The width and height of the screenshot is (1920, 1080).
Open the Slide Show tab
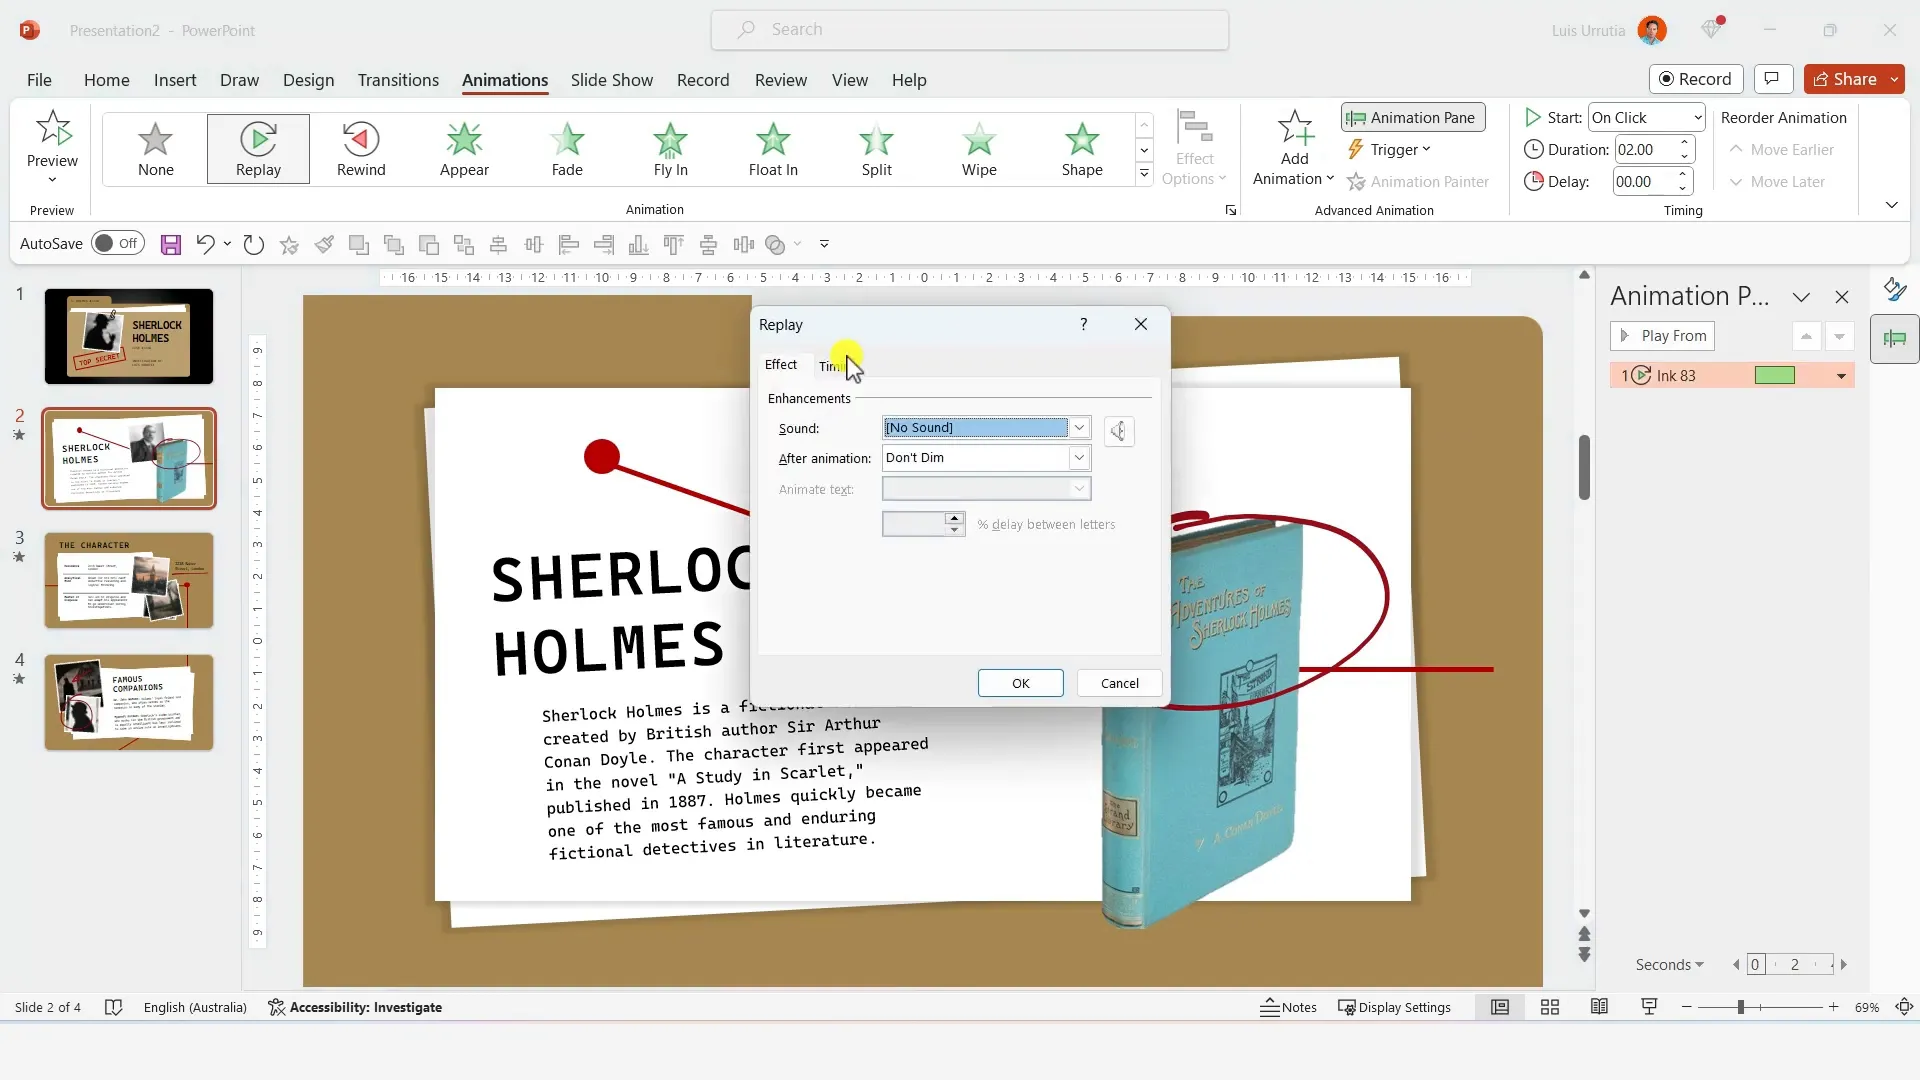pos(611,80)
